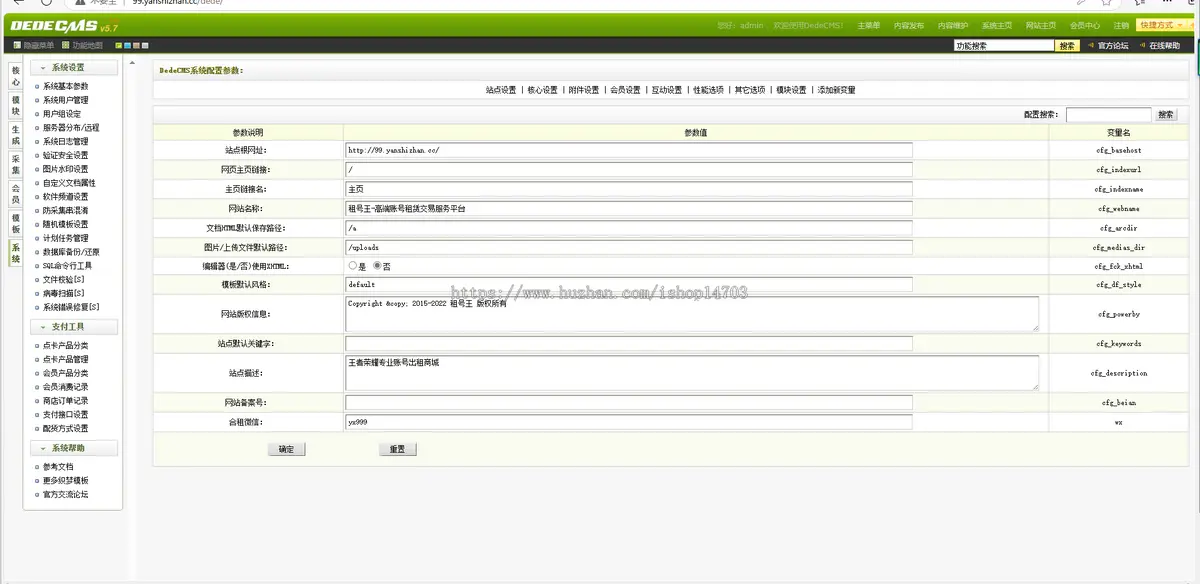
Task: Switch to the 系统 vertical tab
Action: click(15, 253)
